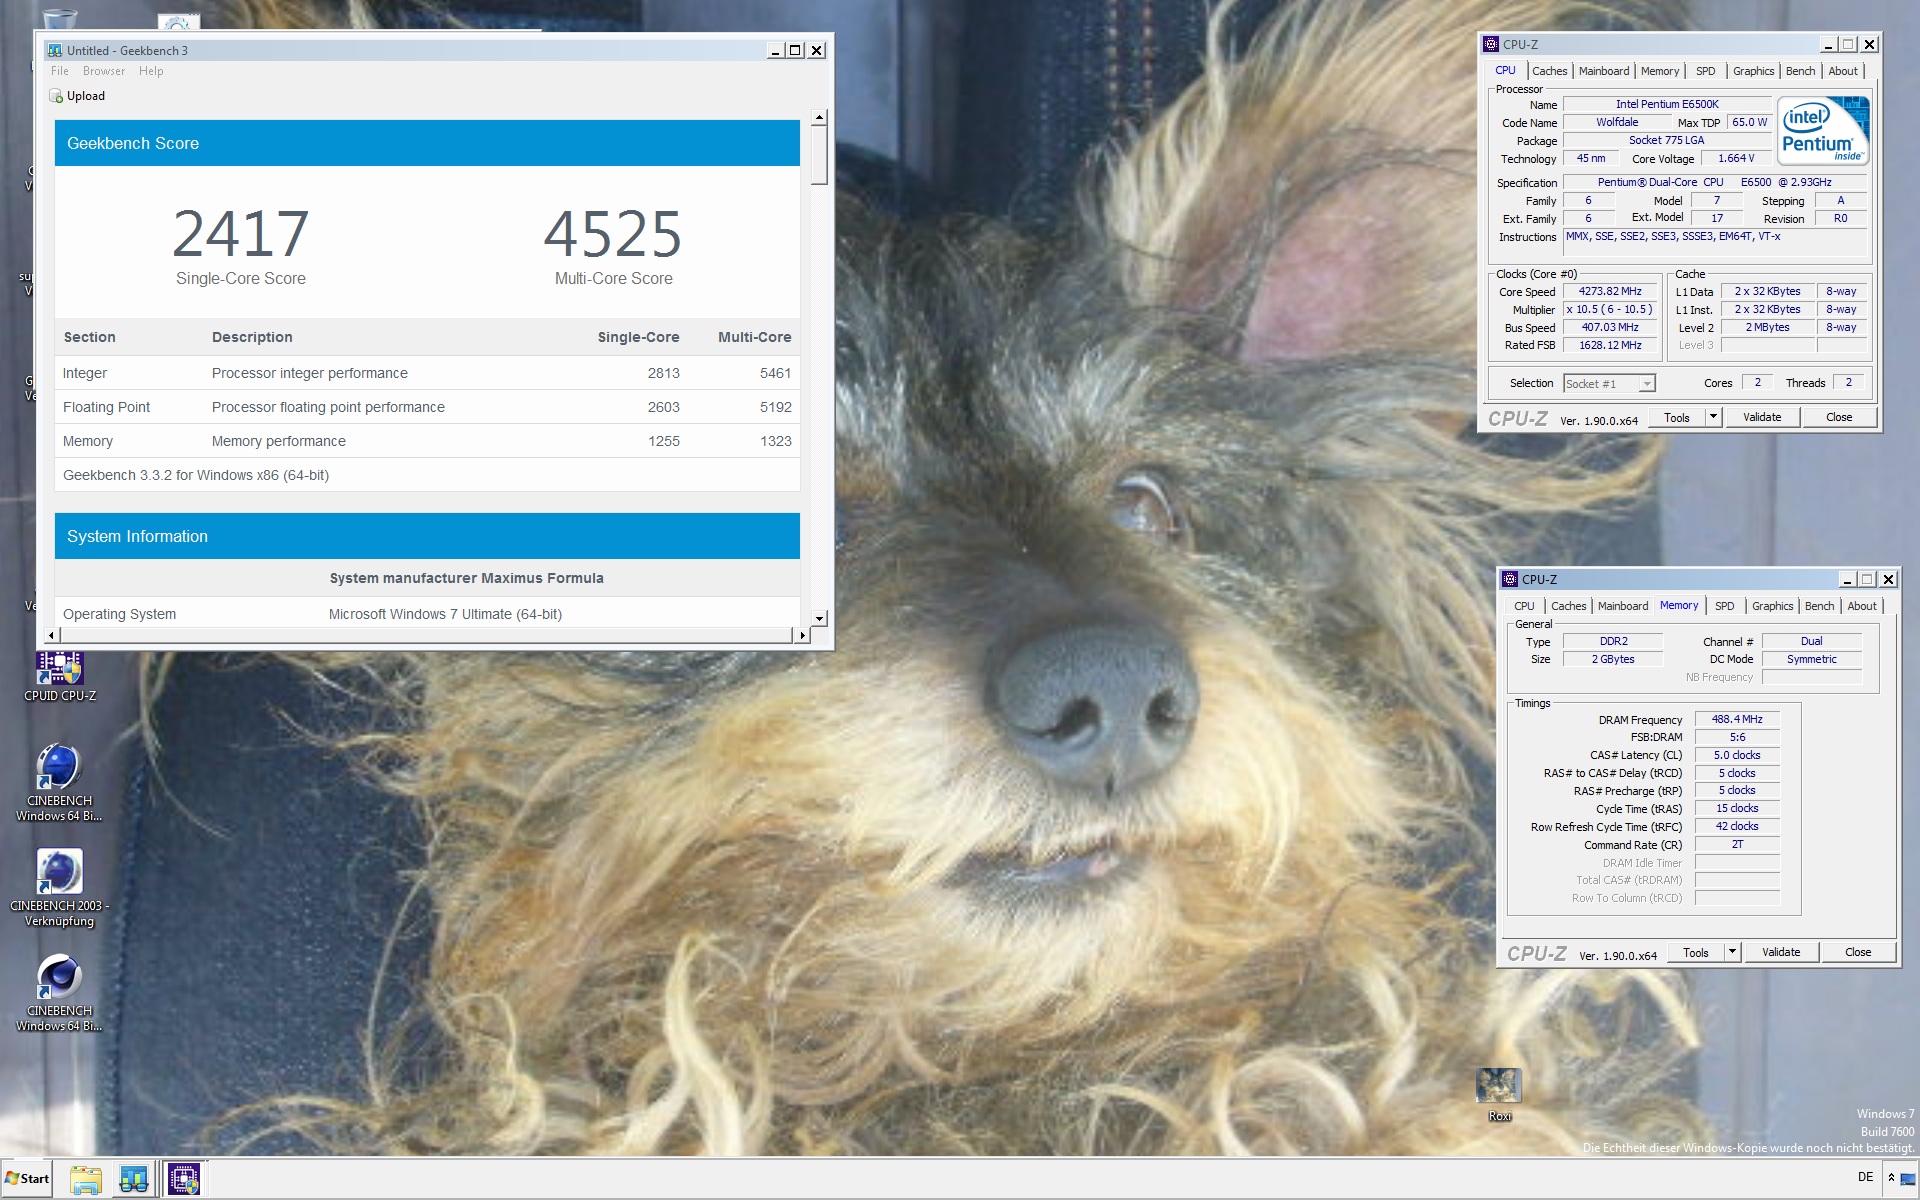The height and width of the screenshot is (1200, 1920).
Task: Click the top CPU-Z window title icon
Action: pyautogui.click(x=1491, y=44)
